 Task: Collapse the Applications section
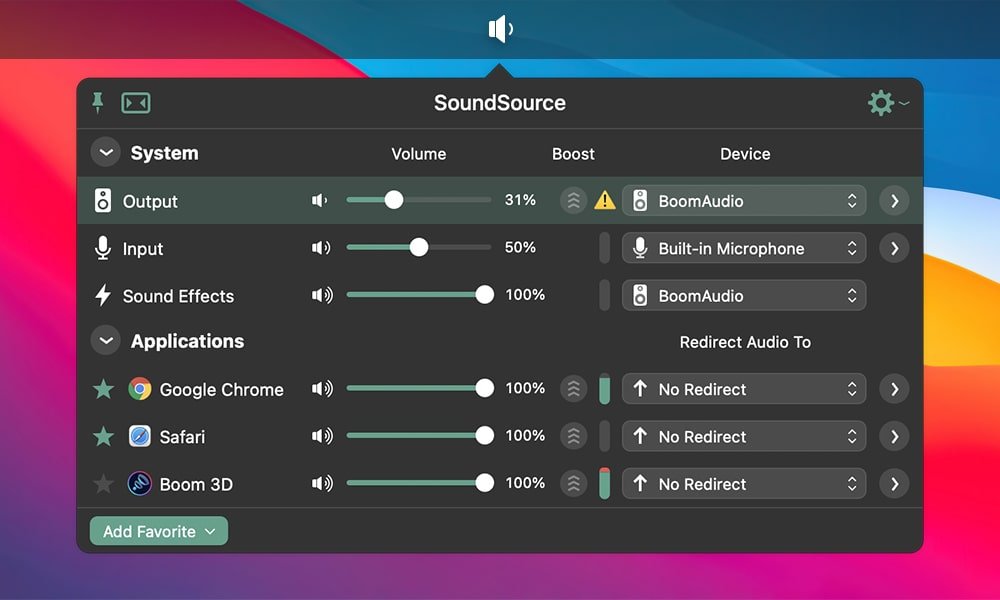point(105,341)
